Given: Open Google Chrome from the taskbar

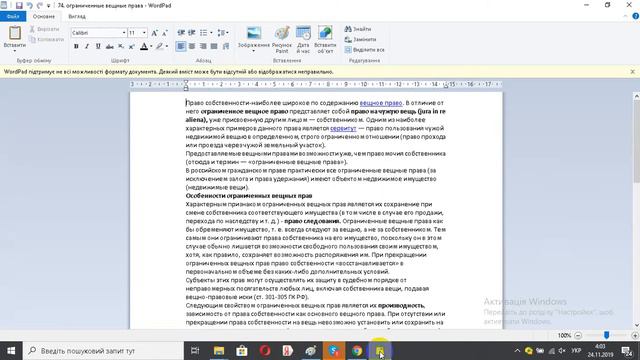Looking at the screenshot, I should pyautogui.click(x=357, y=351).
